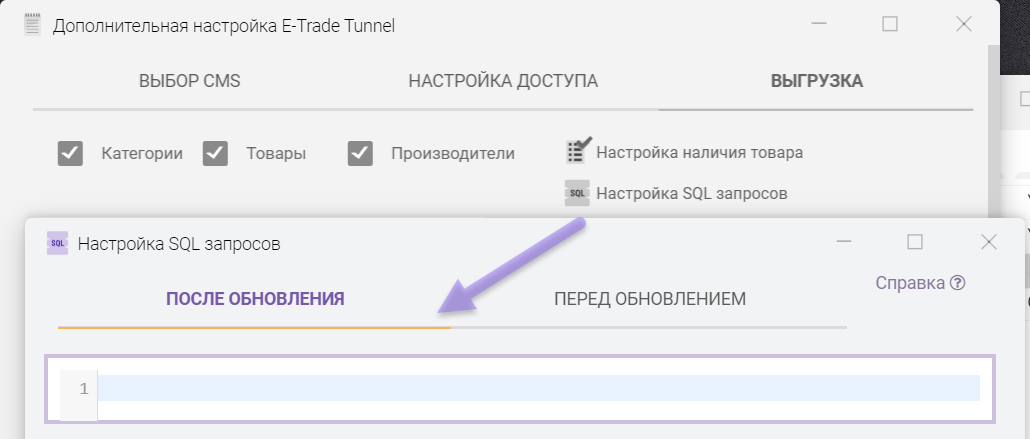Click the checklist icon for product availability
The width and height of the screenshot is (1030, 439).
click(579, 151)
